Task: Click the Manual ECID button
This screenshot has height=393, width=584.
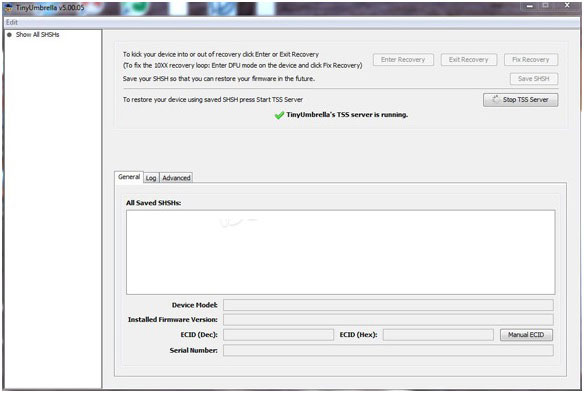Action: click(526, 335)
